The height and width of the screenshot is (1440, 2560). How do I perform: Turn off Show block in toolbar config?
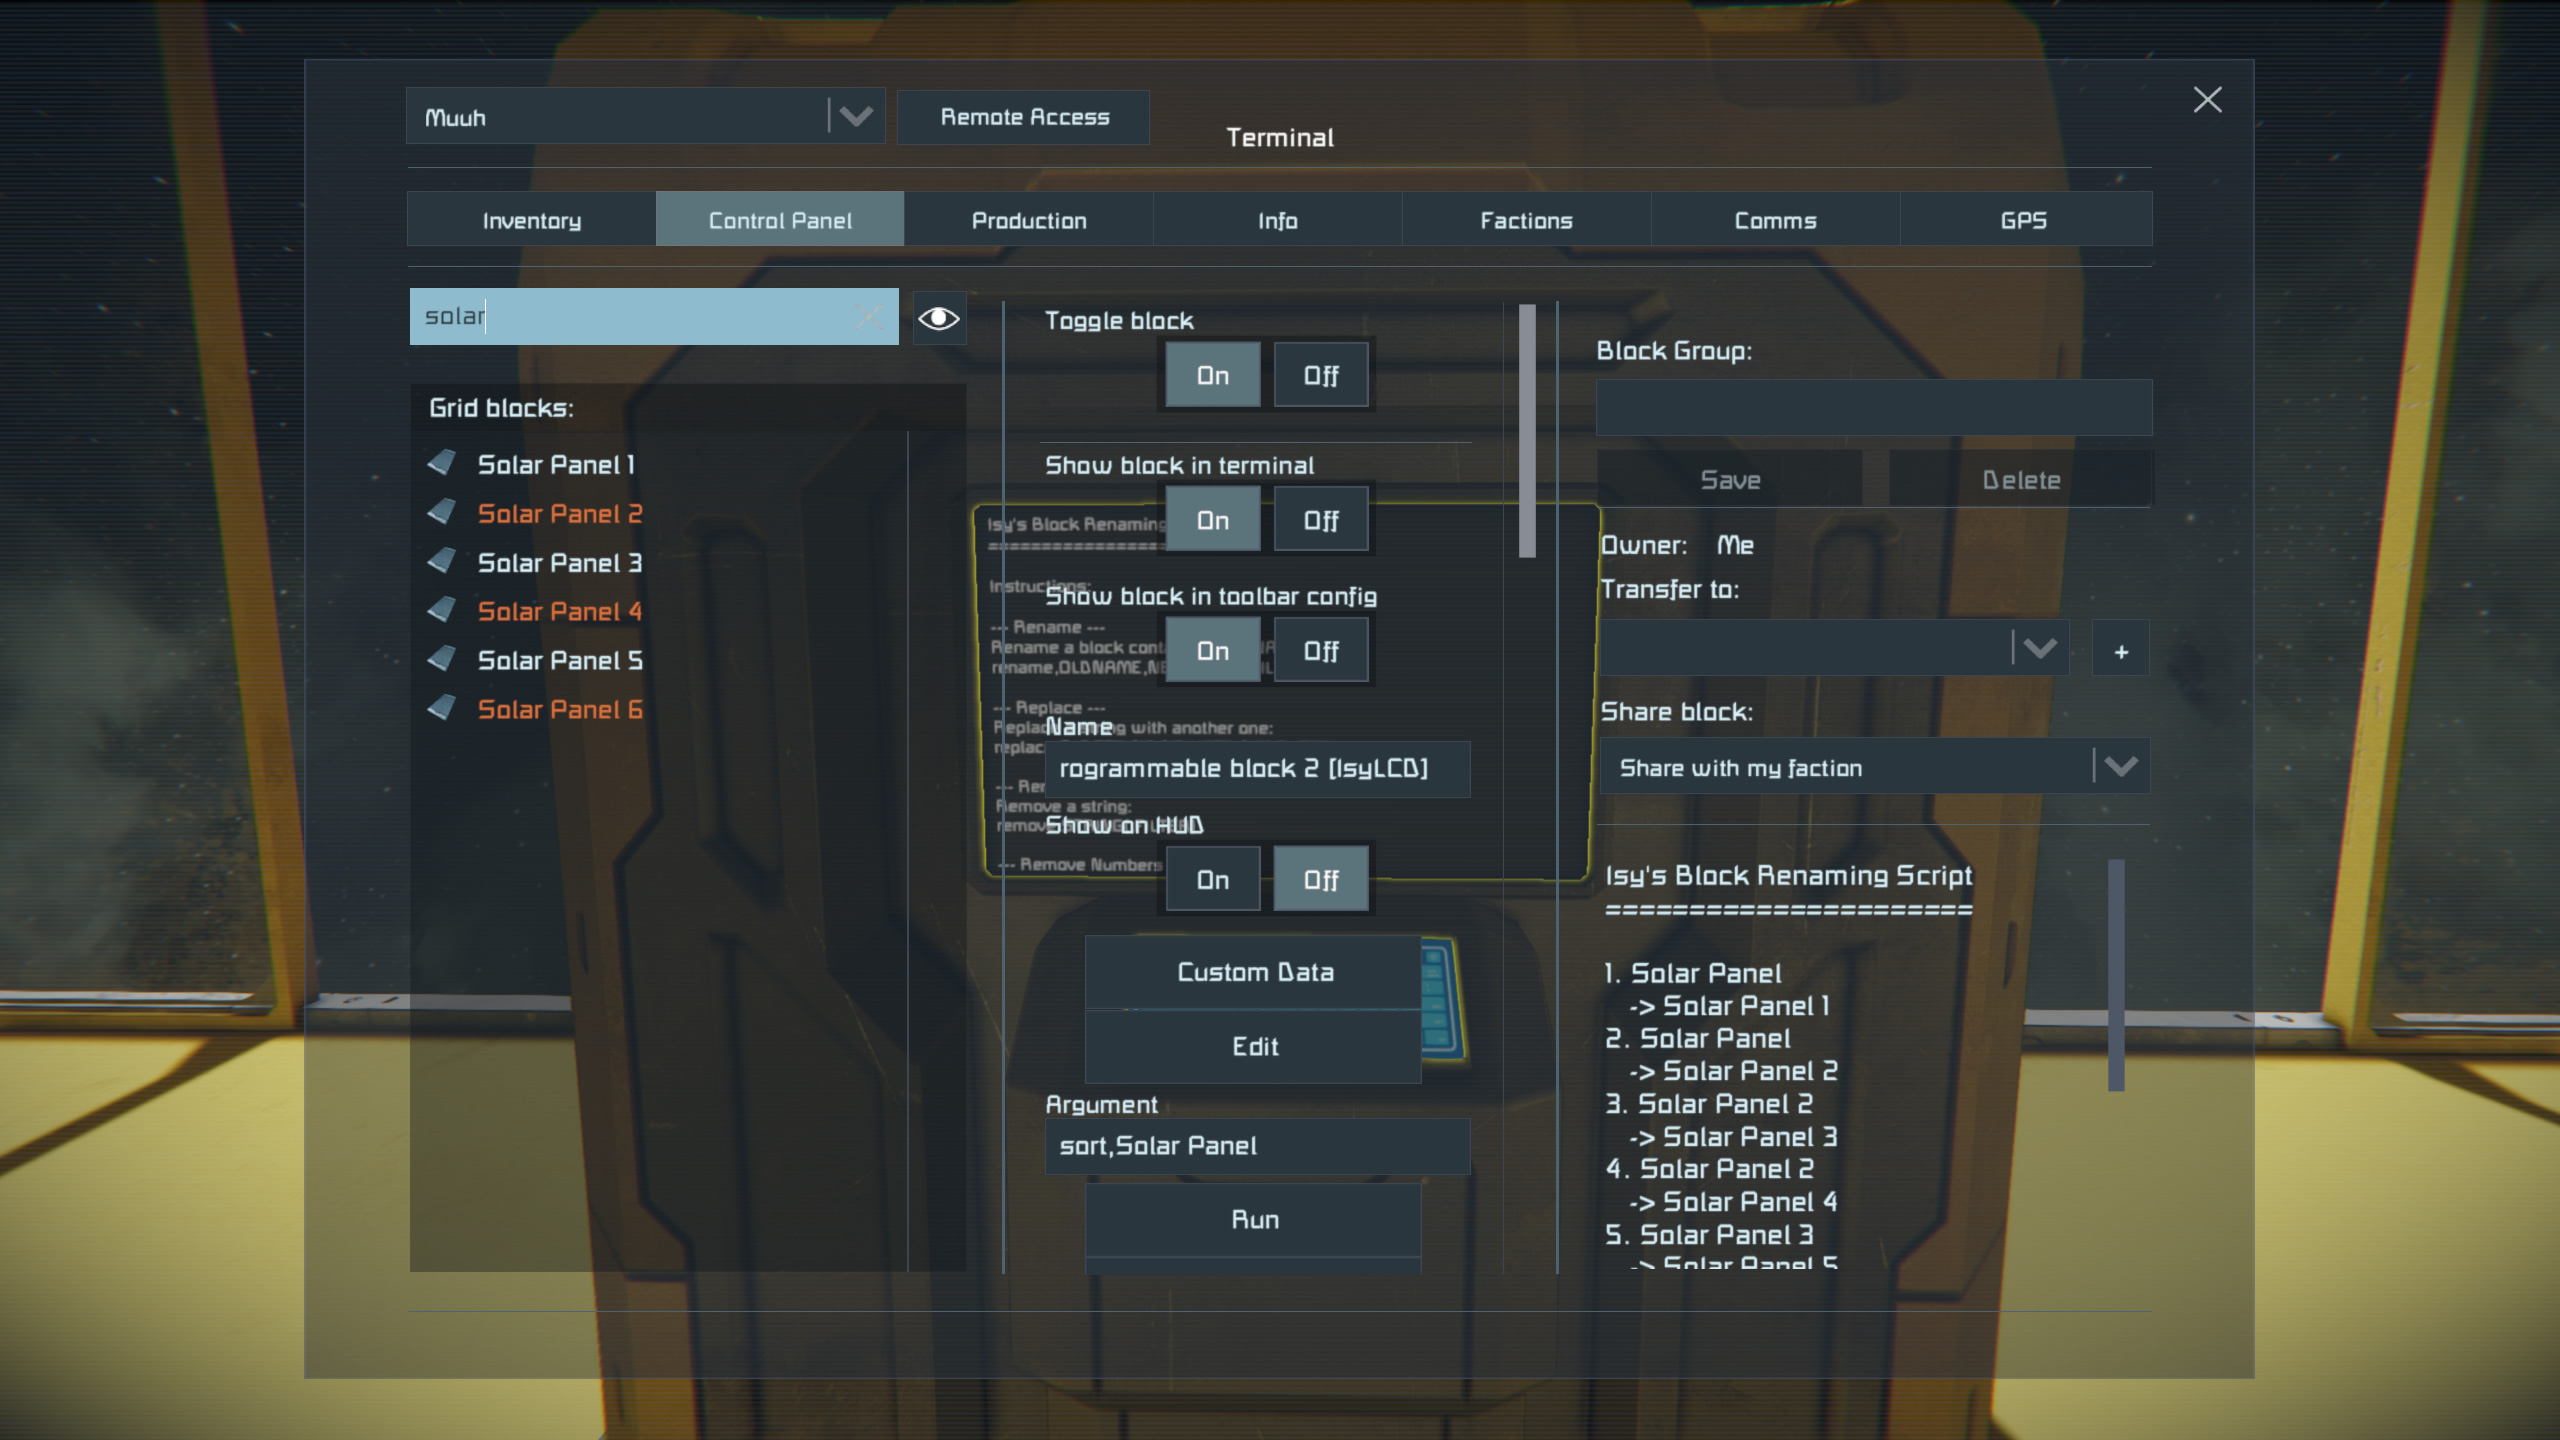(1320, 651)
